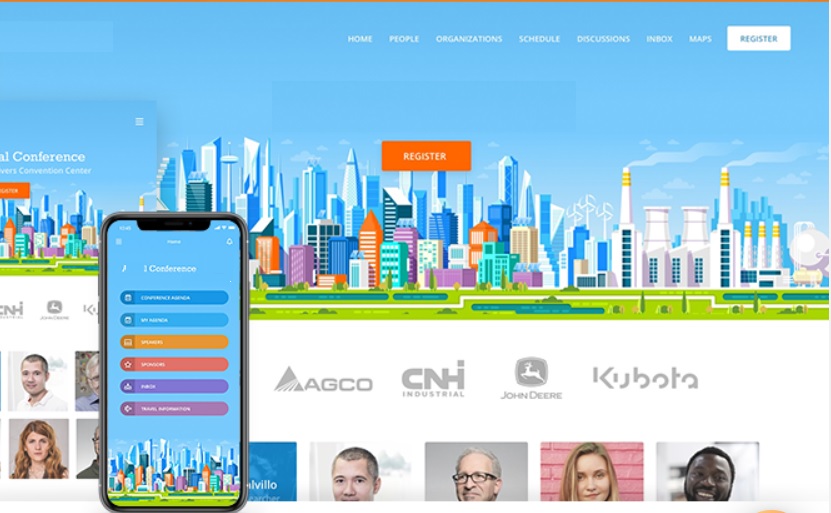Image resolution: width=831 pixels, height=513 pixels.
Task: Click the 'Conference' title on phone app
Action: click(170, 268)
